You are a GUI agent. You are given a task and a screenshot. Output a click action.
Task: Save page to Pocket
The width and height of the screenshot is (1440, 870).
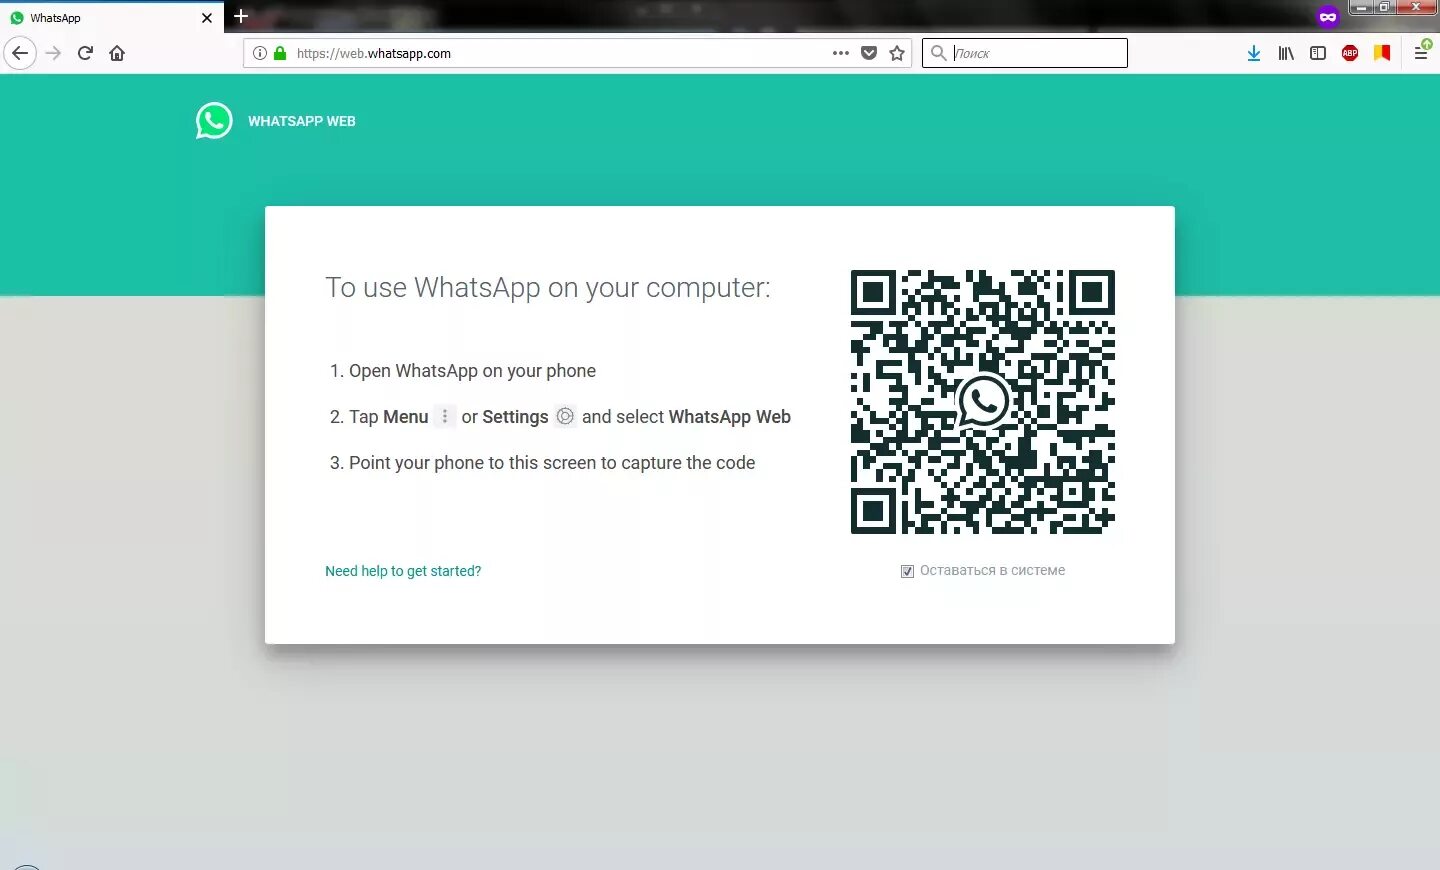pos(869,53)
